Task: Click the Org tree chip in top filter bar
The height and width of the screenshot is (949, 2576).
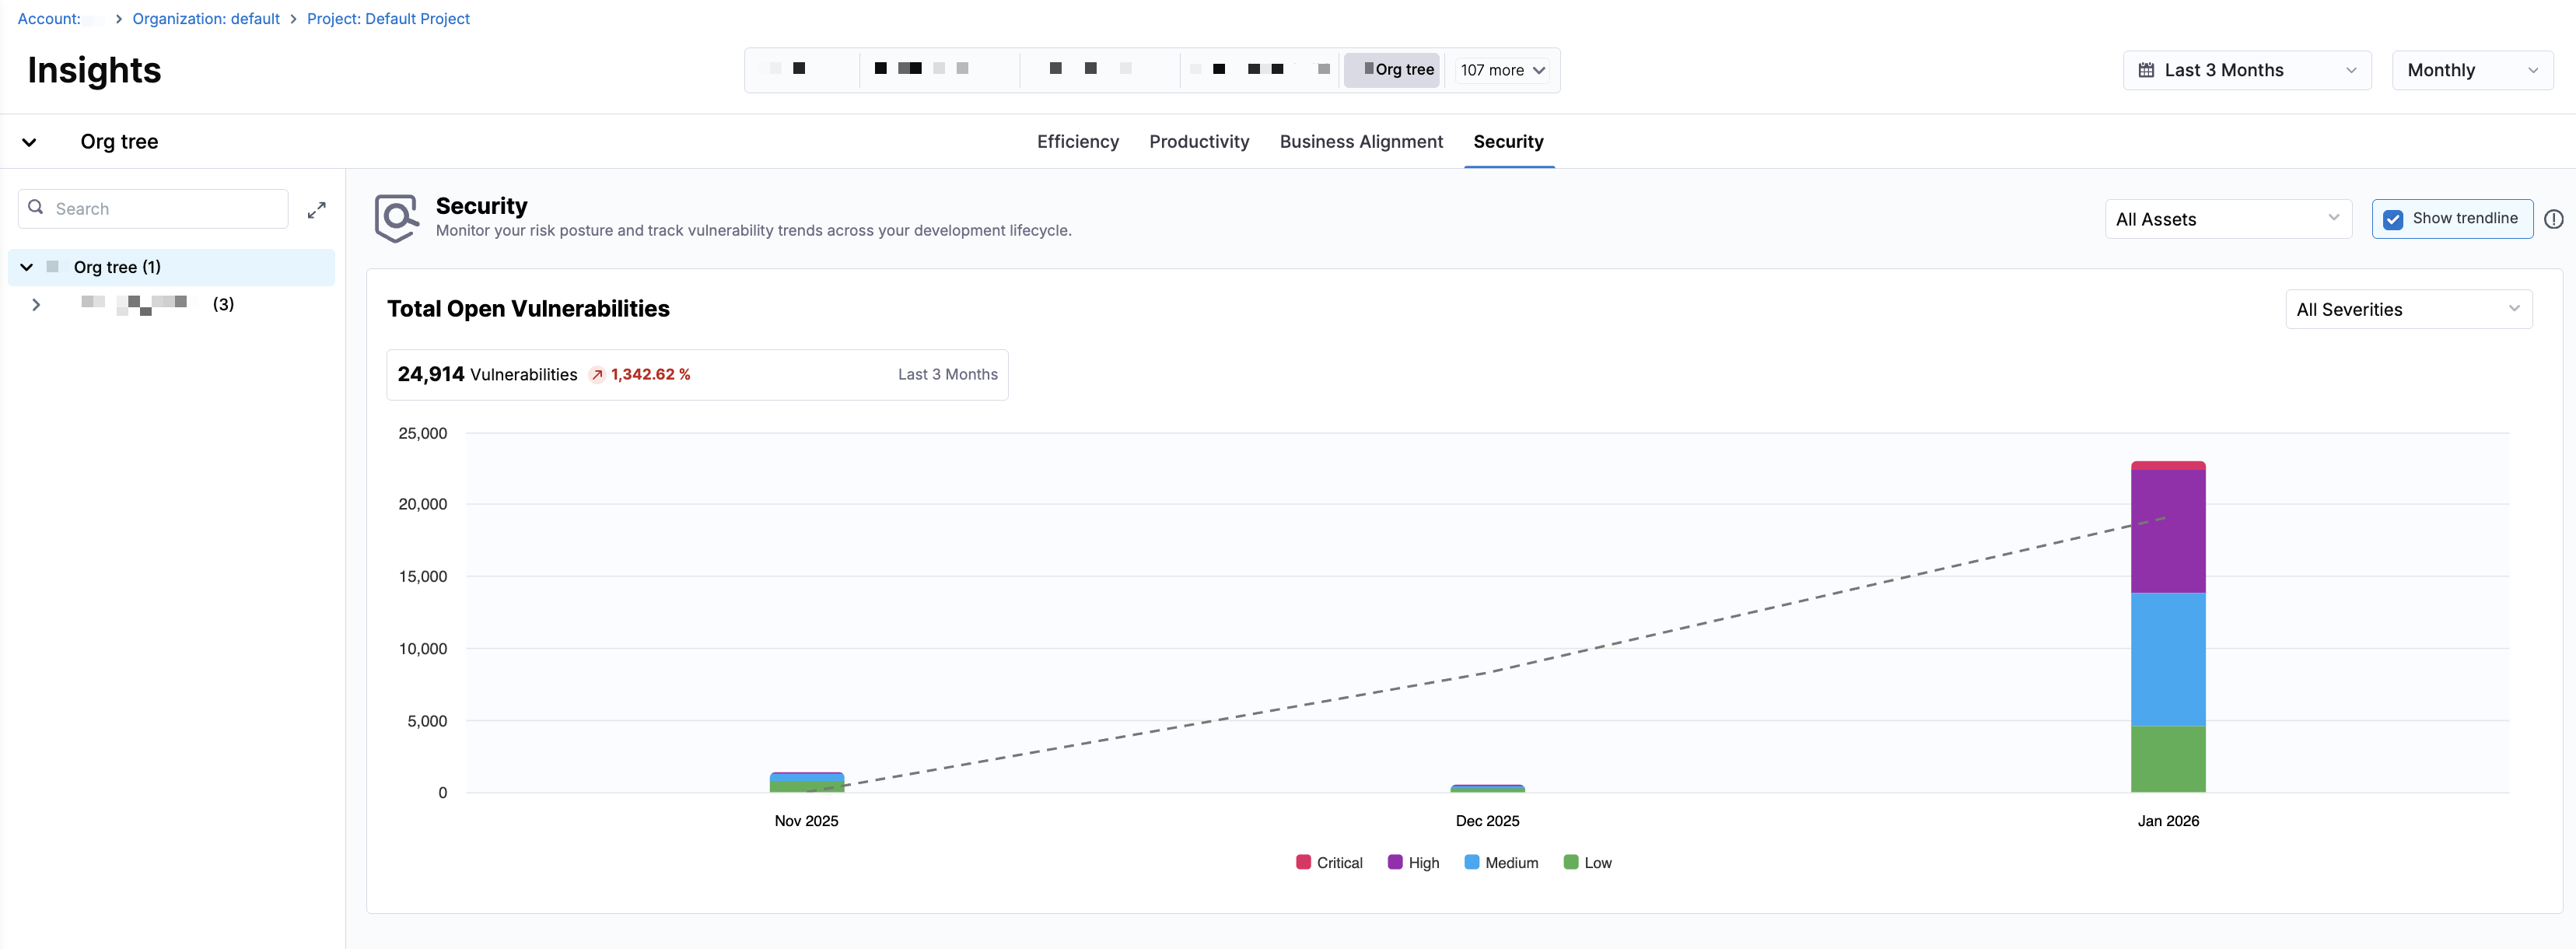Action: tap(1392, 70)
